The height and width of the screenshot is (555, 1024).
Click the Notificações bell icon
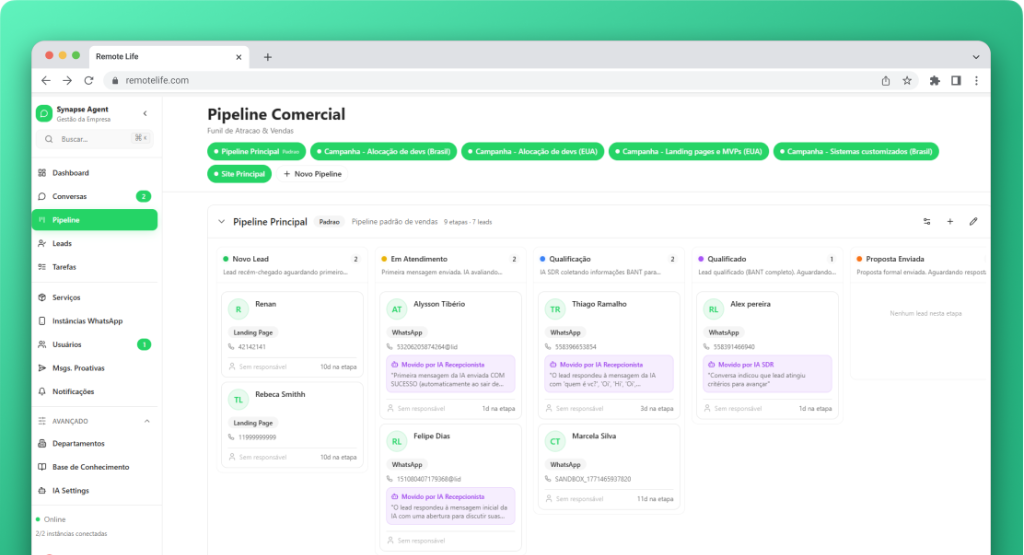coord(42,391)
